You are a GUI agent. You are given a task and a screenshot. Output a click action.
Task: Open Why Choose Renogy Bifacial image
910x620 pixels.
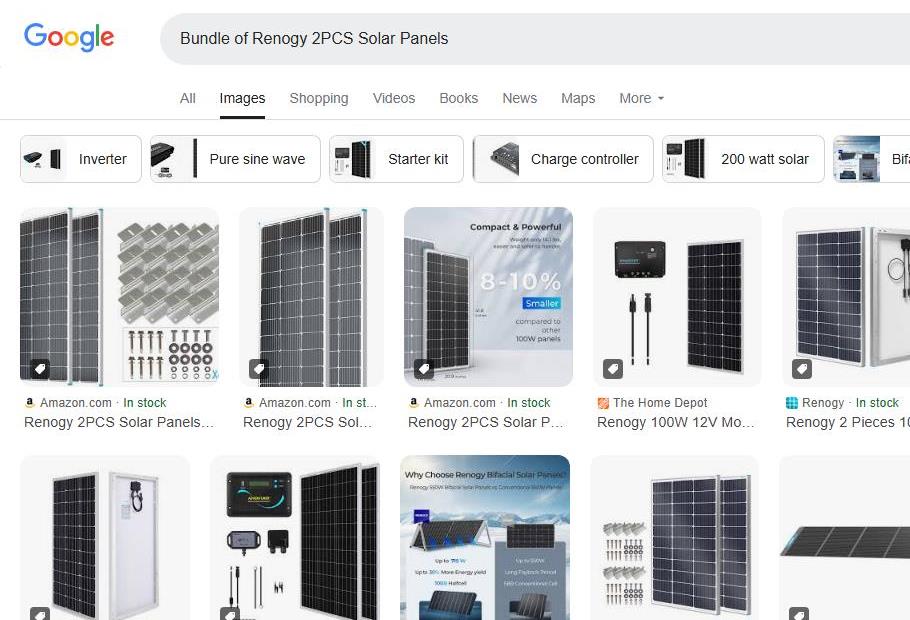click(x=485, y=538)
